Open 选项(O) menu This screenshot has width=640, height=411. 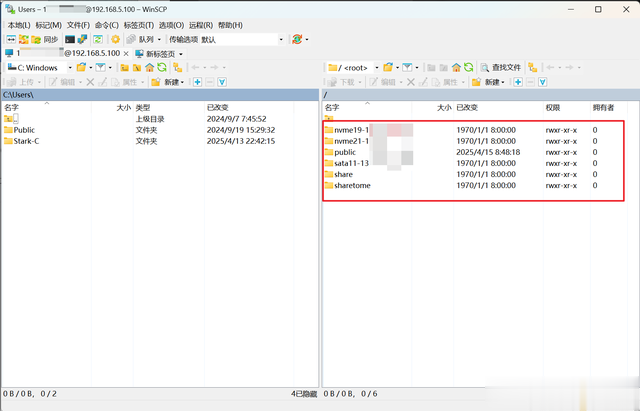pyautogui.click(x=171, y=25)
